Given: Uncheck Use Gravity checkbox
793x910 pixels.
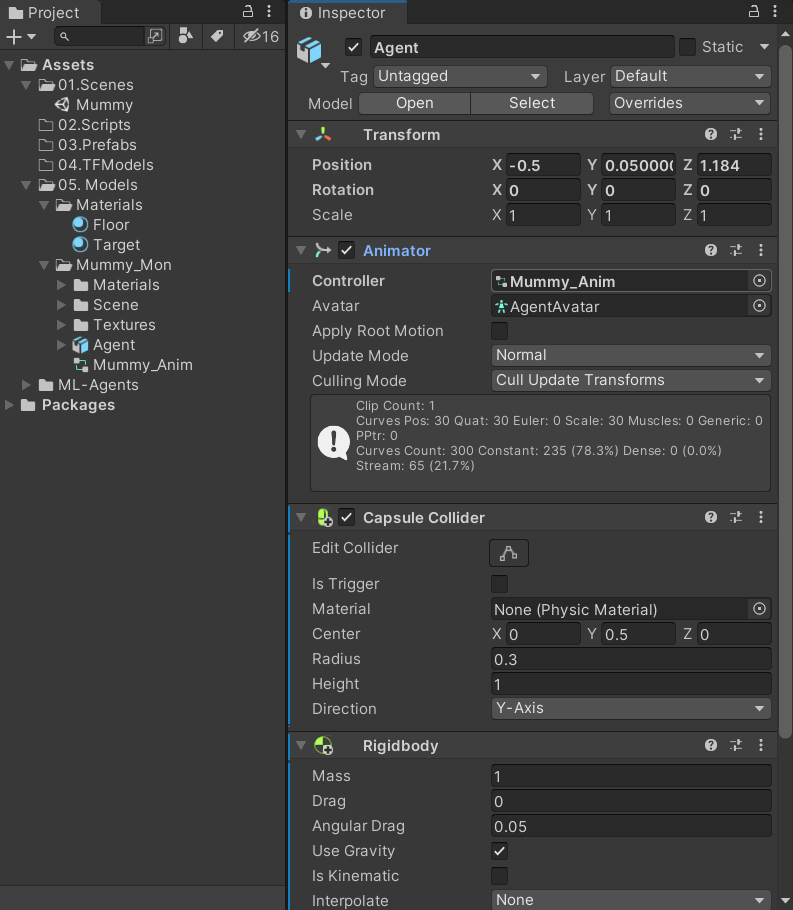Looking at the screenshot, I should pyautogui.click(x=499, y=851).
